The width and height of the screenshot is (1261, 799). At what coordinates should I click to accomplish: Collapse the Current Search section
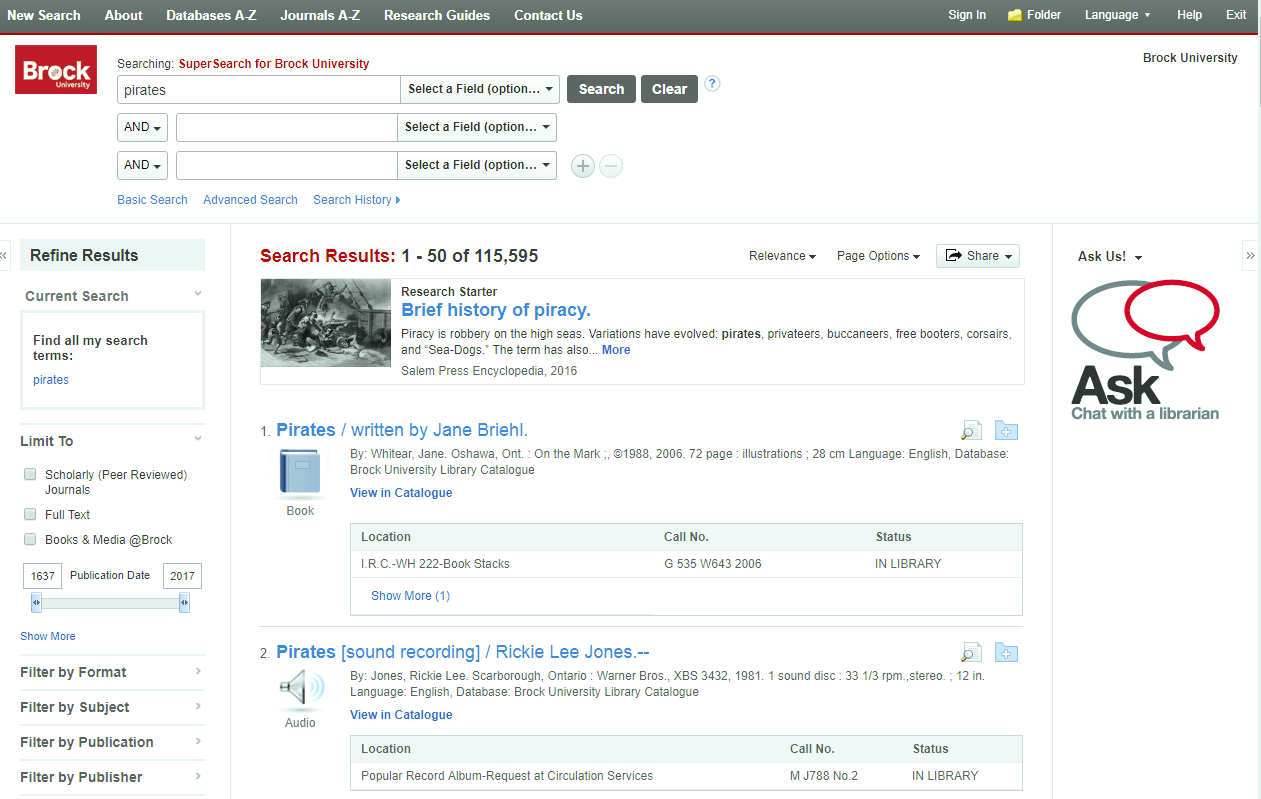pos(198,294)
